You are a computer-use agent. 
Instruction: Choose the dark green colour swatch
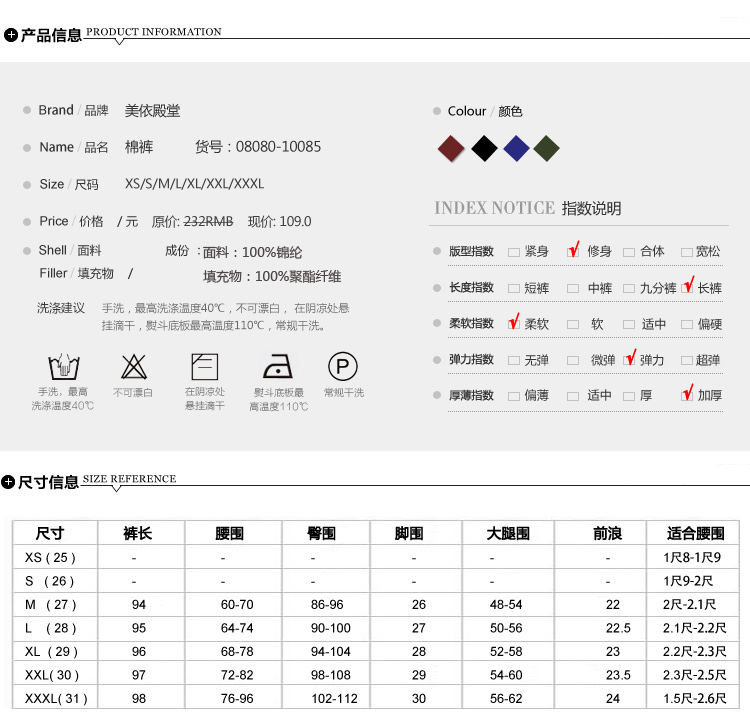546,149
